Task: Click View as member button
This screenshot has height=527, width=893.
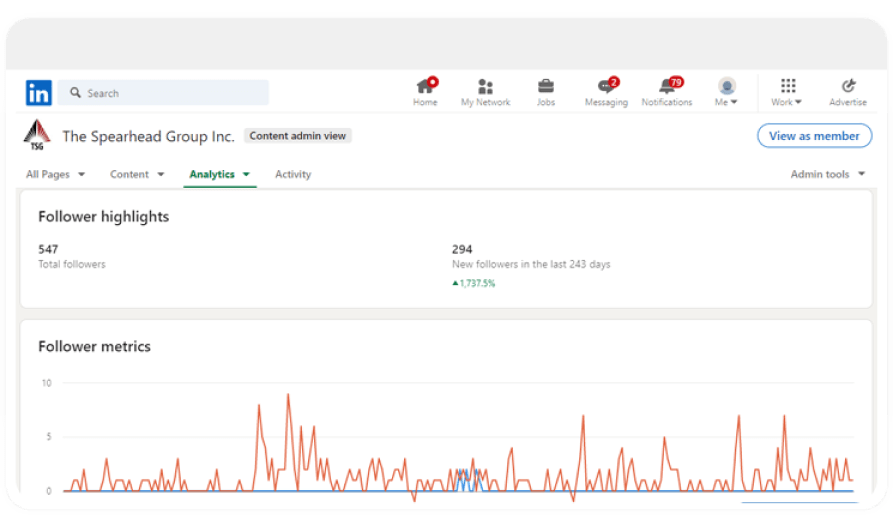Action: (814, 136)
